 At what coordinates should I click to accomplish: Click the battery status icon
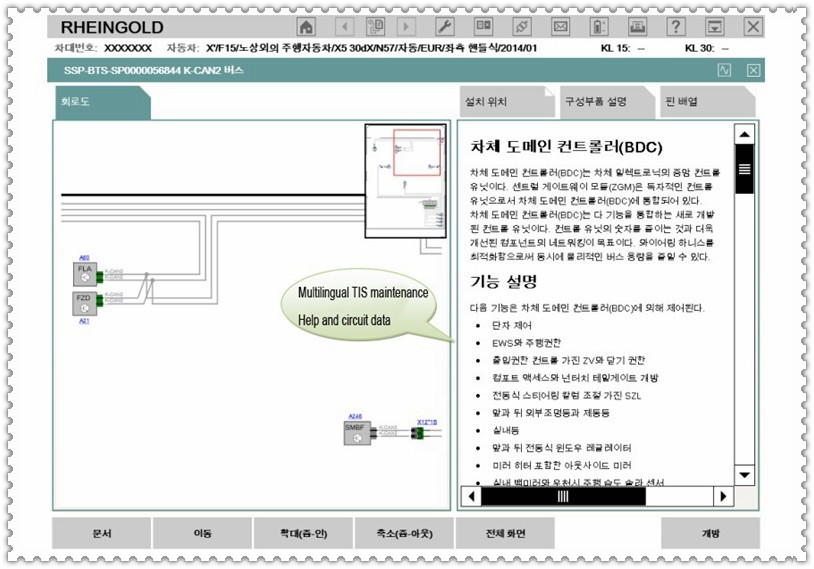pyautogui.click(x=599, y=27)
